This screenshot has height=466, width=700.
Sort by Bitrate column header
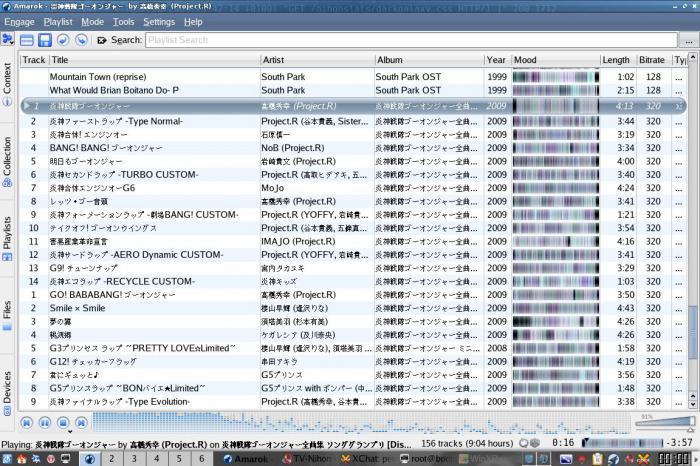653,60
